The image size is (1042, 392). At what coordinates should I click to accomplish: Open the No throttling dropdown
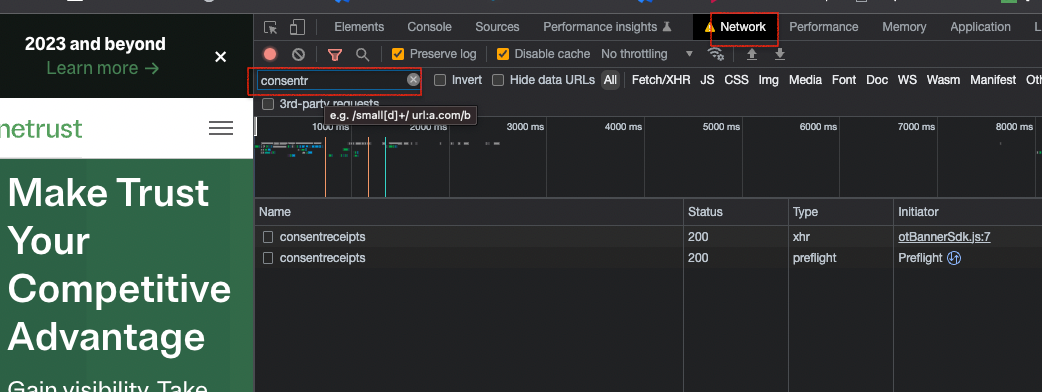[647, 54]
